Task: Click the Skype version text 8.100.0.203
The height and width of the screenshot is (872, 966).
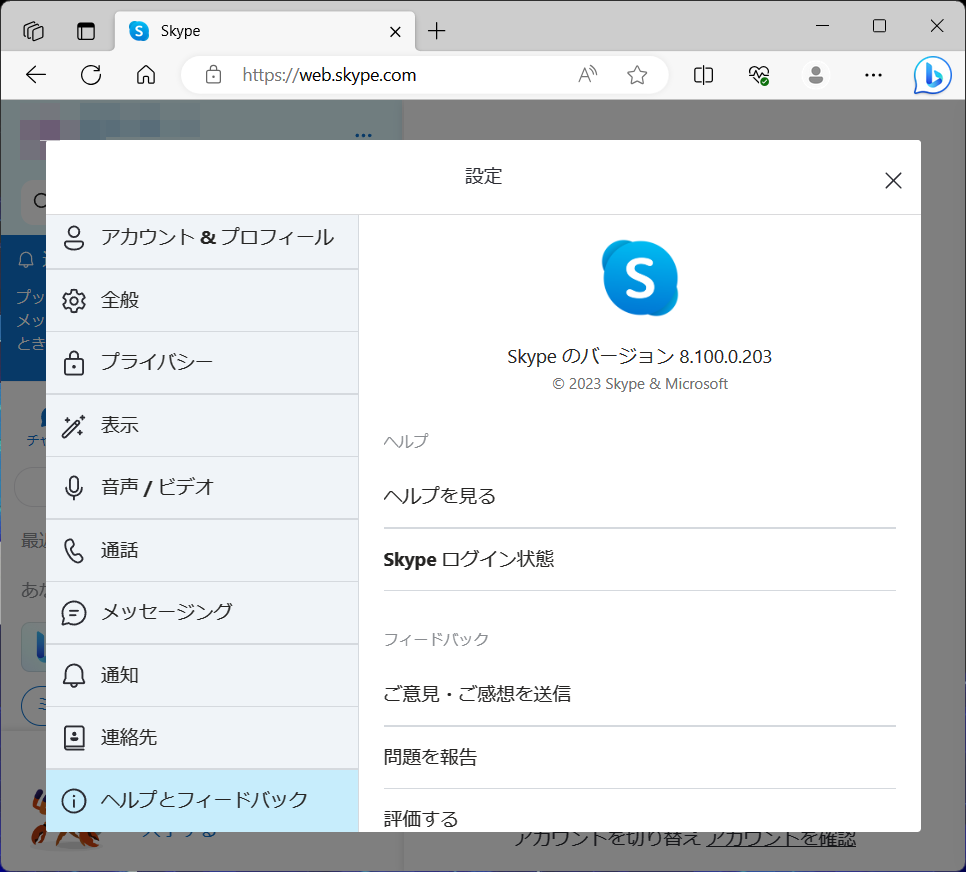Action: [639, 357]
